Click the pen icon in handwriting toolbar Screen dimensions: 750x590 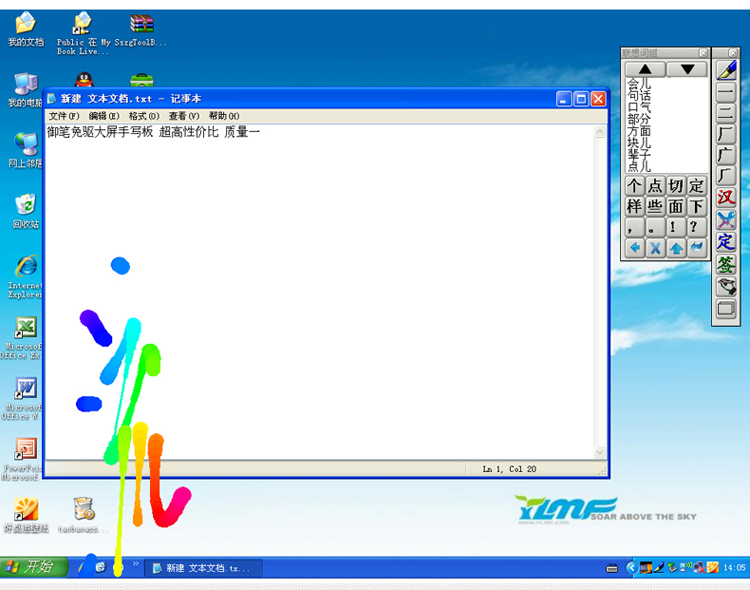[x=726, y=71]
